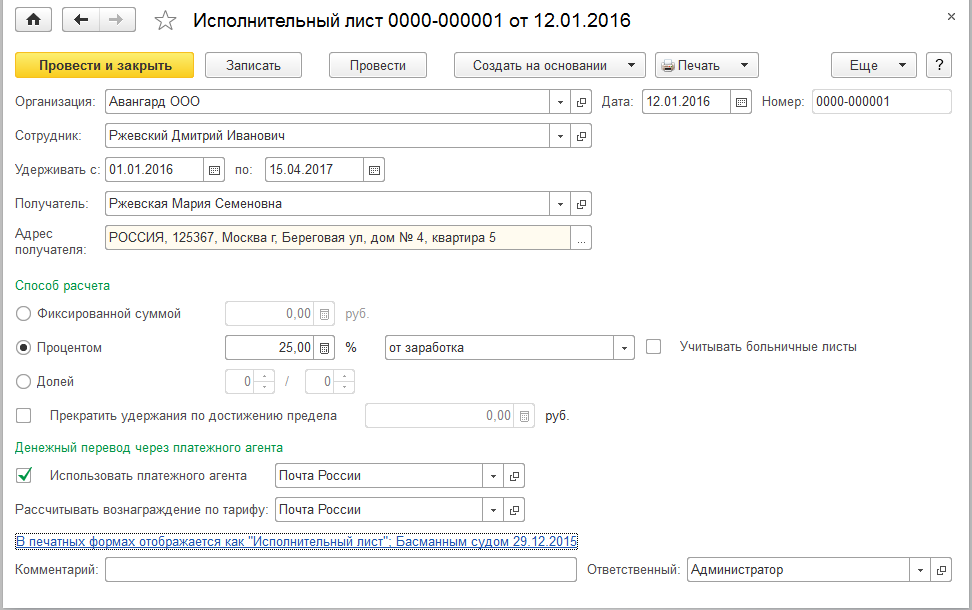Adjust the Долей denominator stepper
972x610 pixels.
tap(344, 381)
